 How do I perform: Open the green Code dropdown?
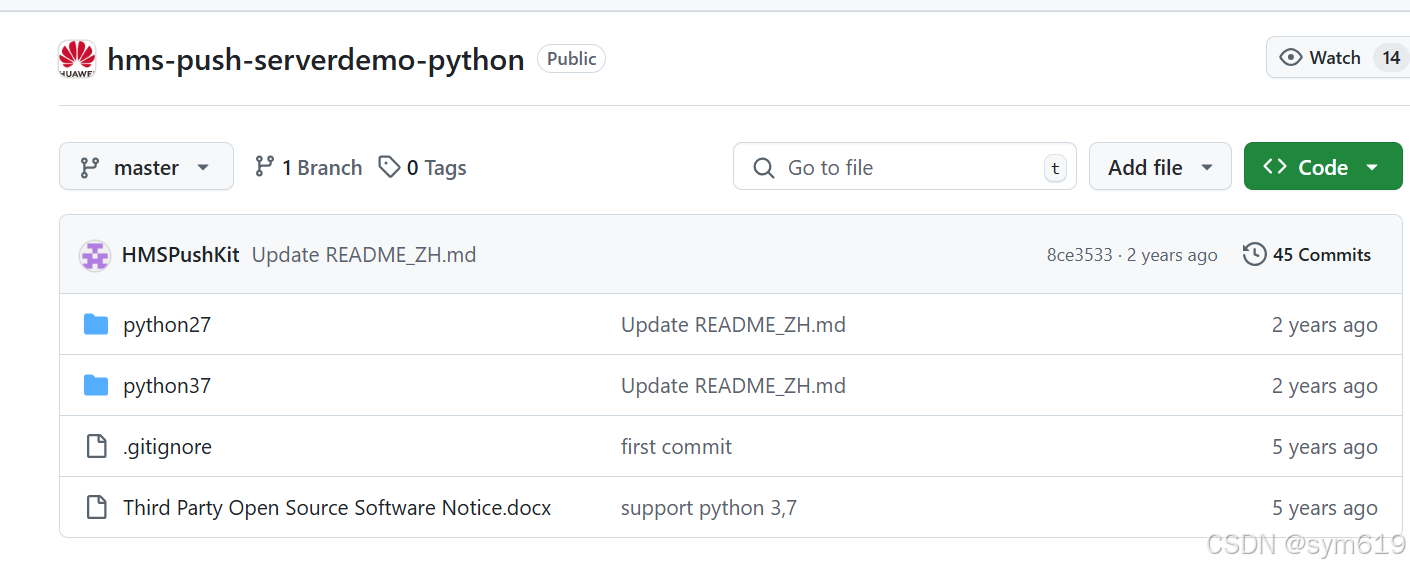(1323, 167)
